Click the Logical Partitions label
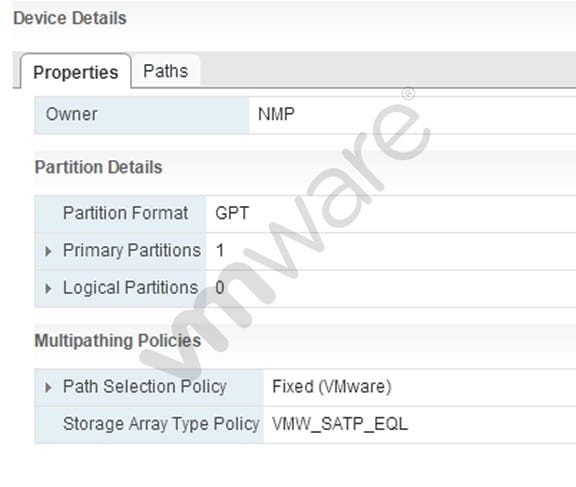The height and width of the screenshot is (487, 576). 130,288
